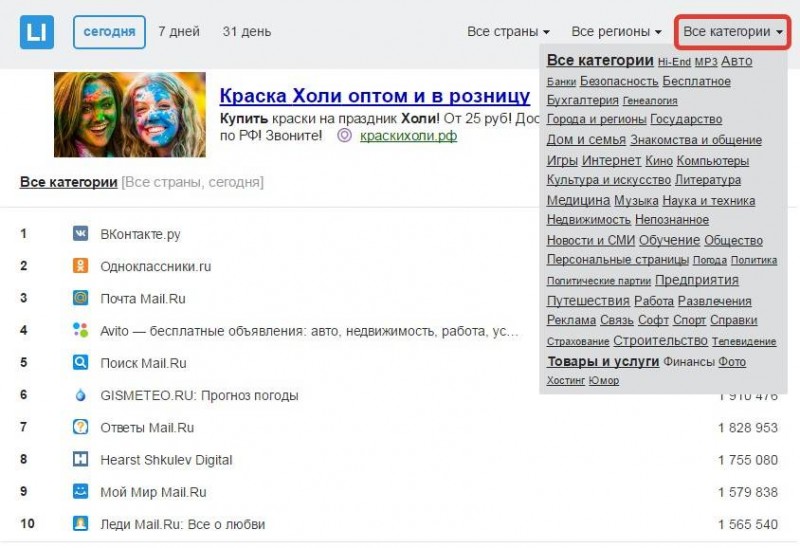Open the Hearst Shkulev Digital entry
This screenshot has width=800, height=548.
coord(166,460)
